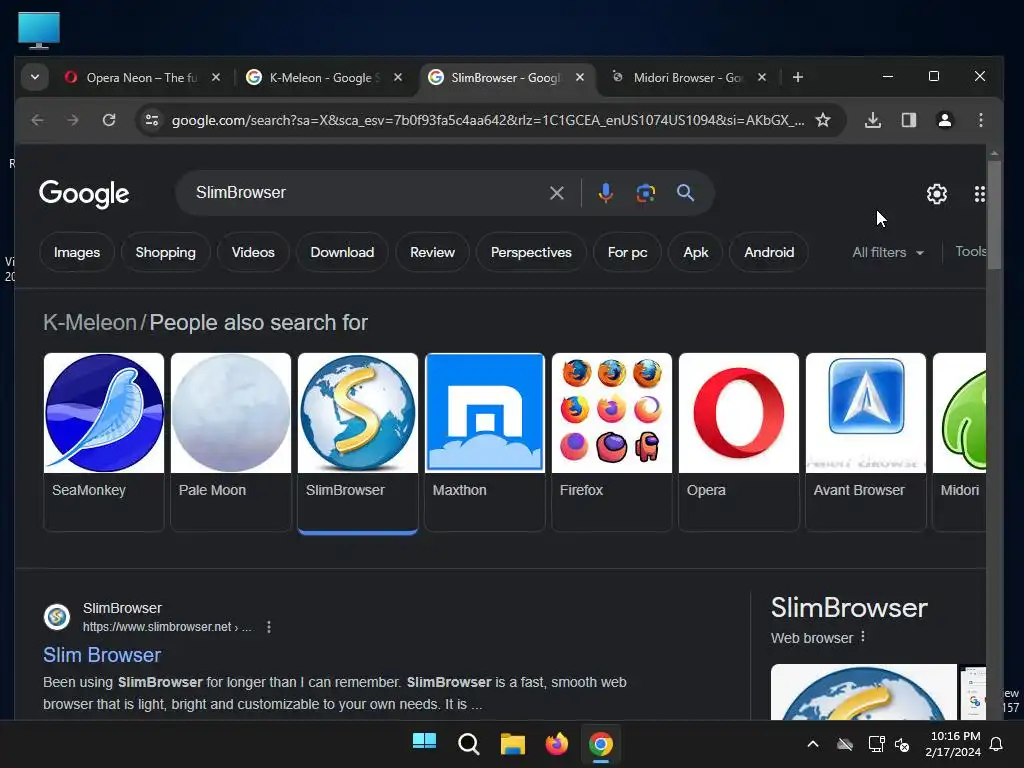The width and height of the screenshot is (1024, 768).
Task: Select the Opera browser card
Action: point(739,442)
